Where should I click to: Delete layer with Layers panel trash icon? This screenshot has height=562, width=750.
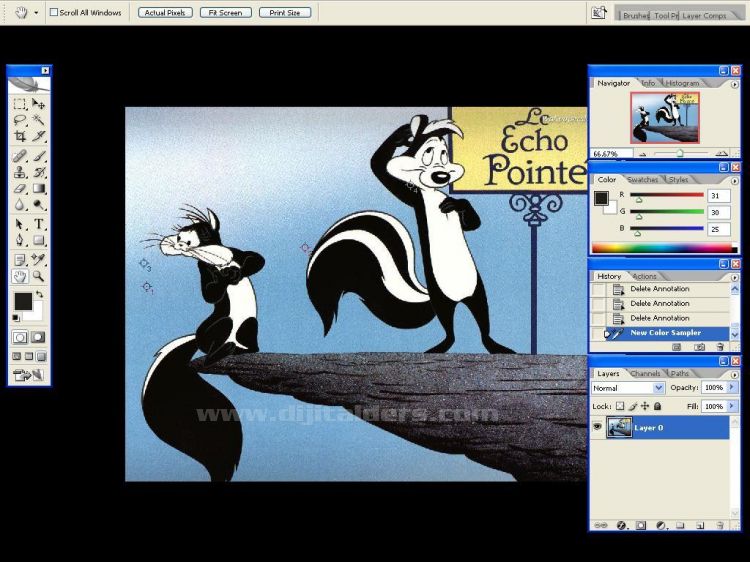coord(720,525)
